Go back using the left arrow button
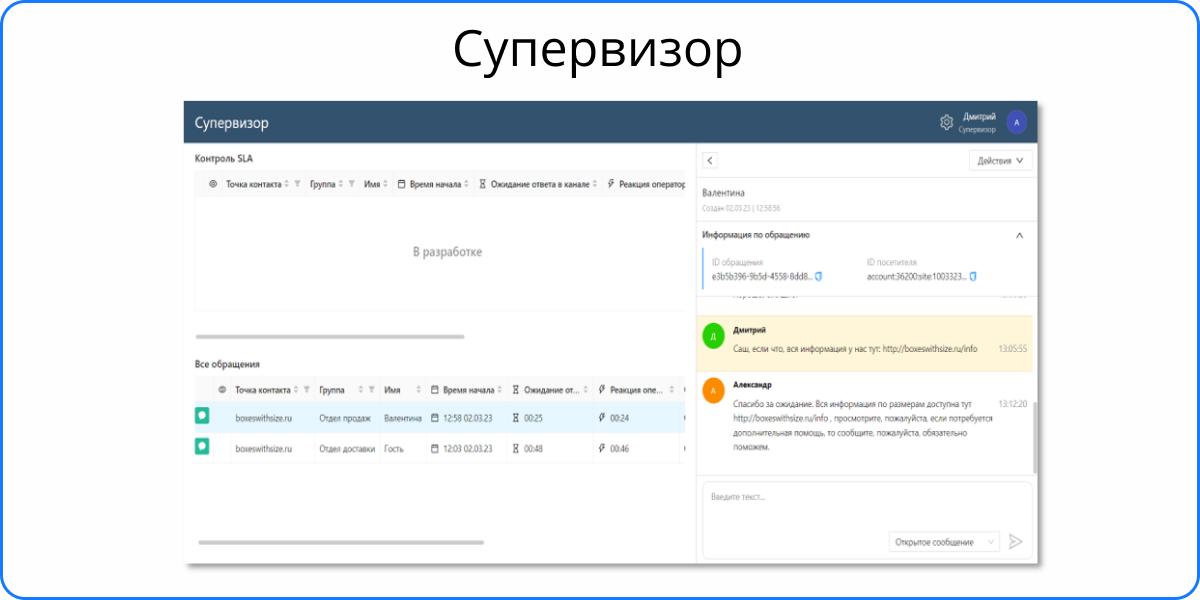 (x=710, y=160)
